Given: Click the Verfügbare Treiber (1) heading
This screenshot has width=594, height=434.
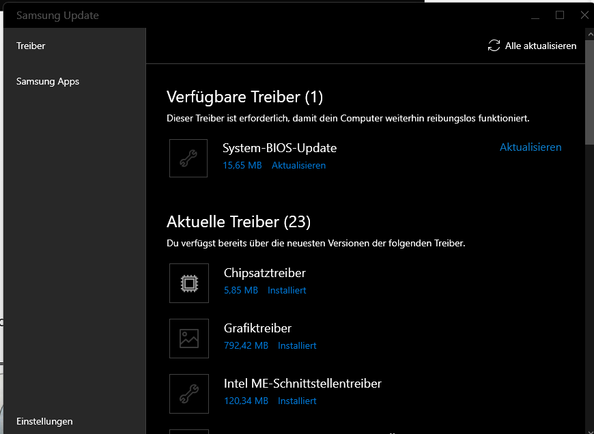Looking at the screenshot, I should coord(245,97).
